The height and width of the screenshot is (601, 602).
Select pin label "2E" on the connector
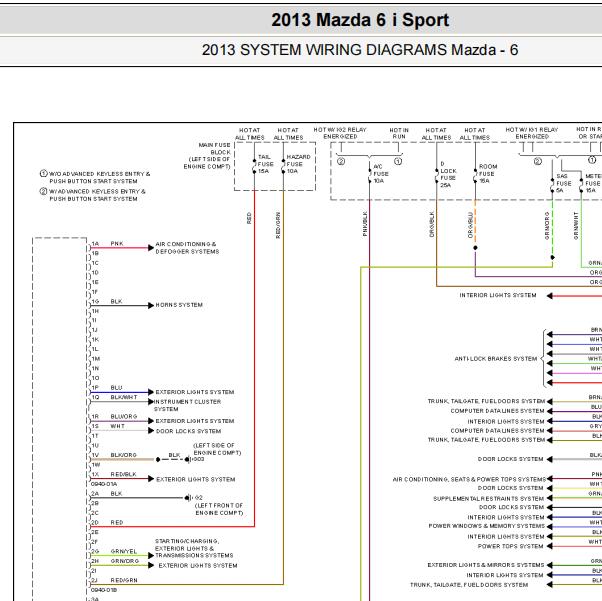coord(95,532)
